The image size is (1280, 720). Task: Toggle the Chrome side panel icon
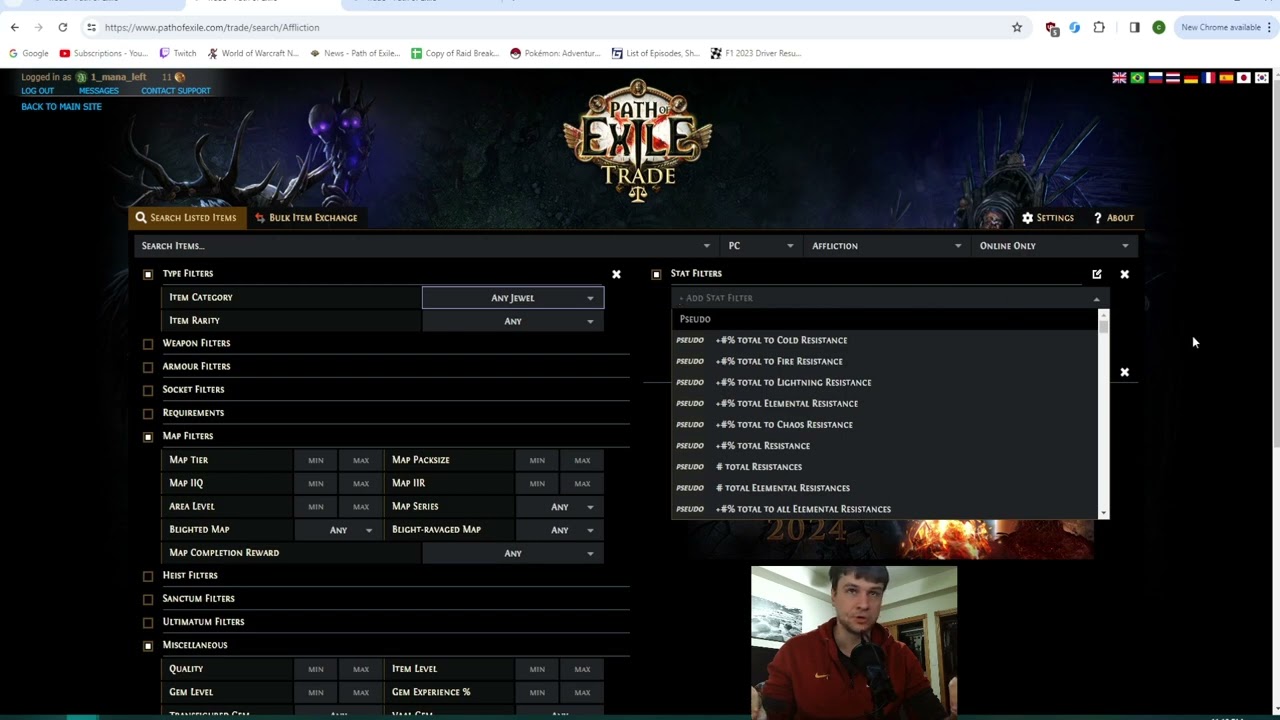click(1134, 27)
